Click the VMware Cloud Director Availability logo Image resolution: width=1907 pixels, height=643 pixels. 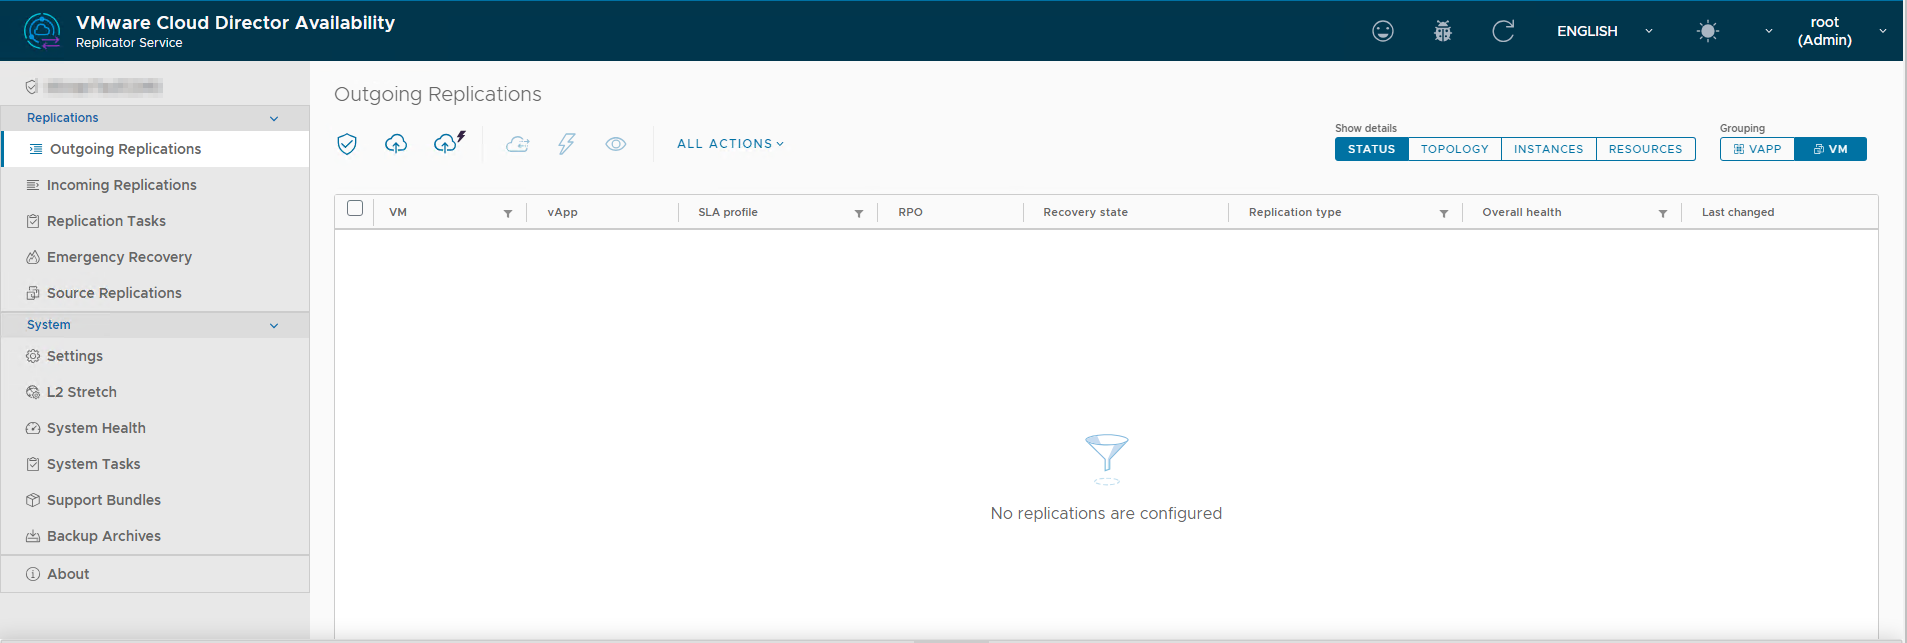point(42,31)
